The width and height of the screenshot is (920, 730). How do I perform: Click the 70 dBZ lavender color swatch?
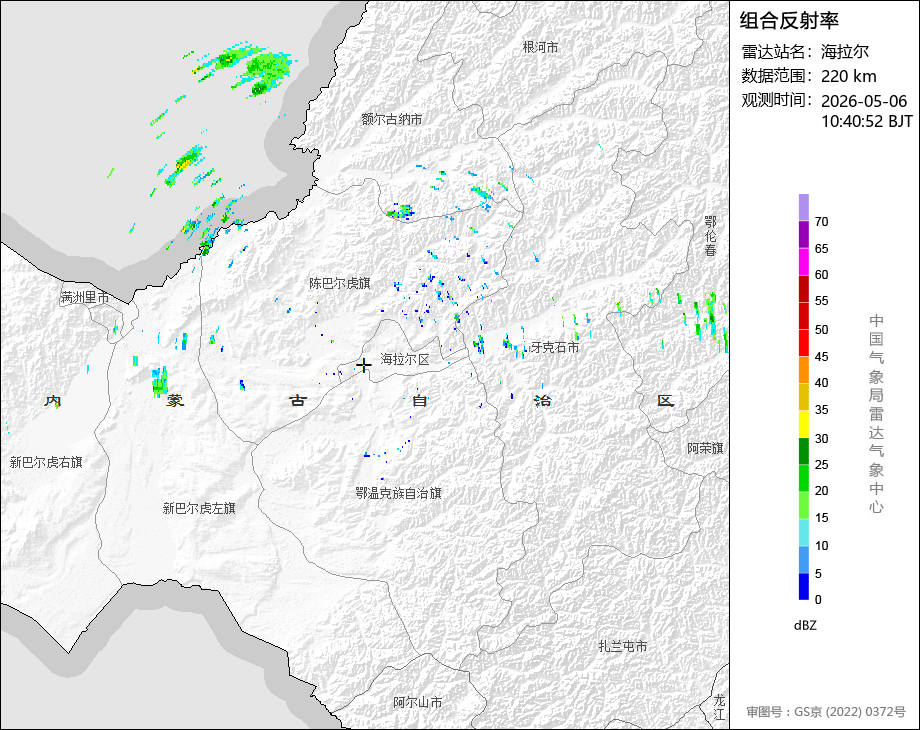pyautogui.click(x=804, y=207)
